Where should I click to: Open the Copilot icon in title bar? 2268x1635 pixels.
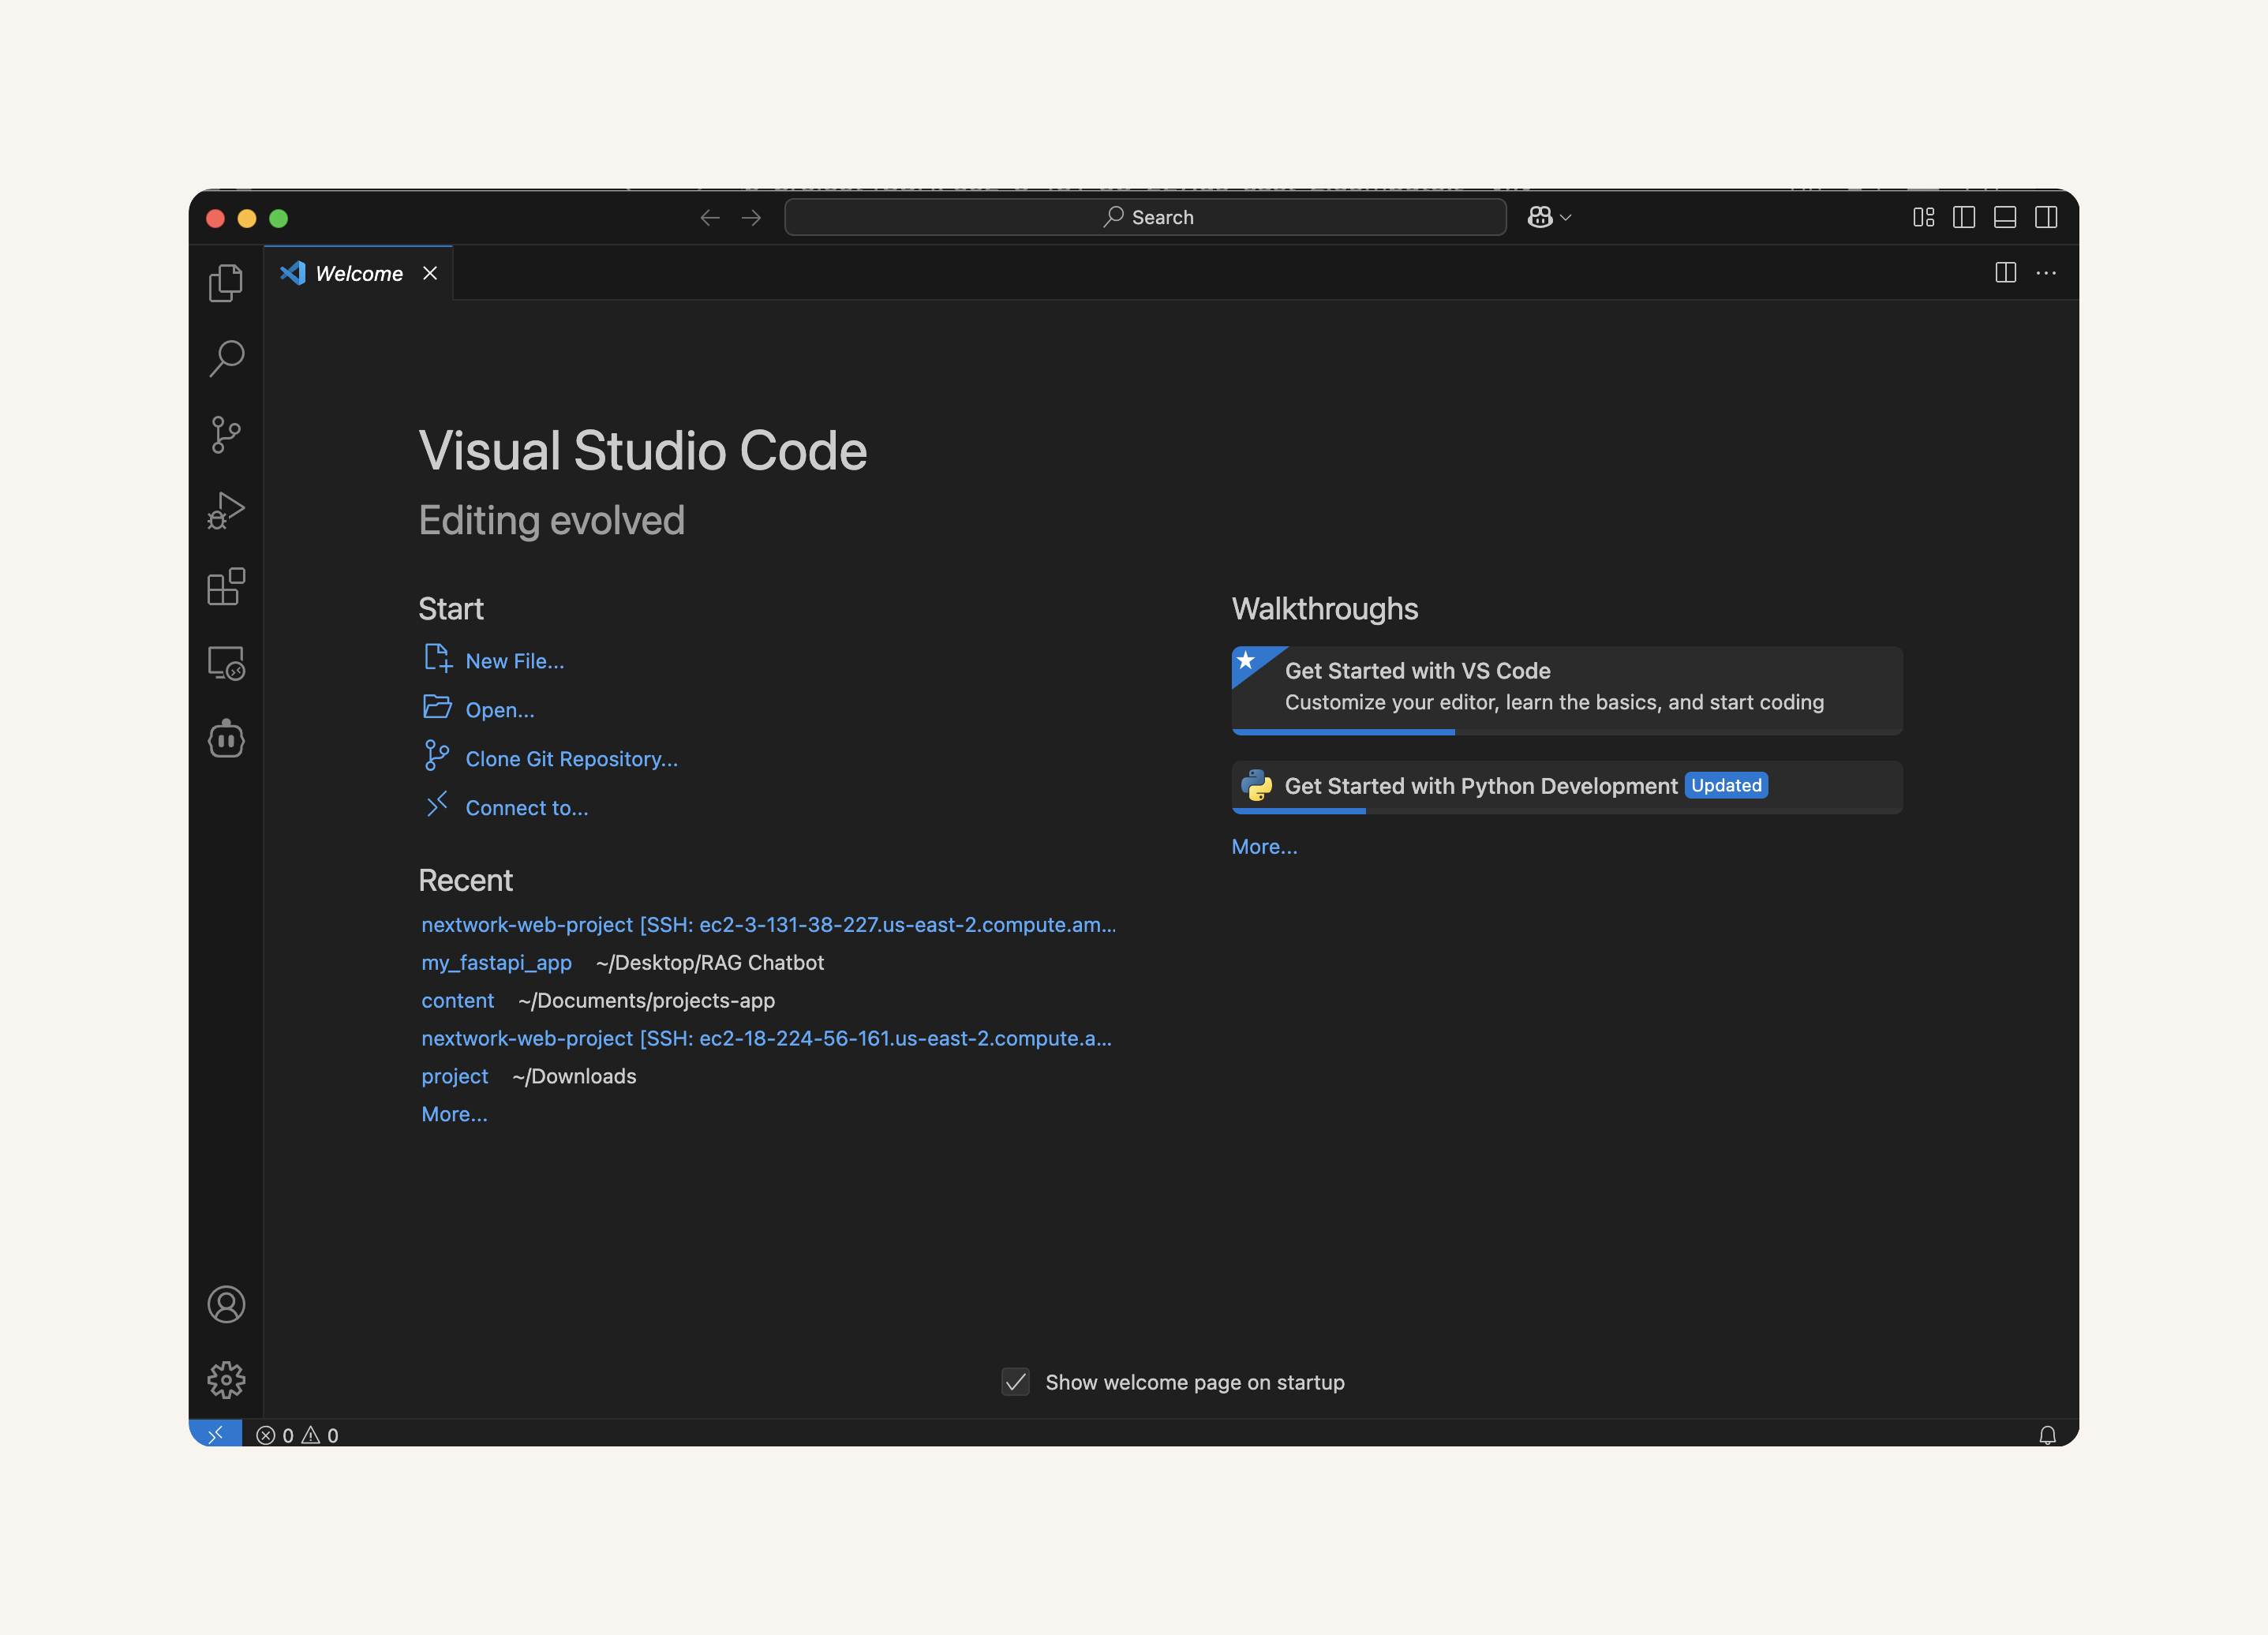[1540, 217]
